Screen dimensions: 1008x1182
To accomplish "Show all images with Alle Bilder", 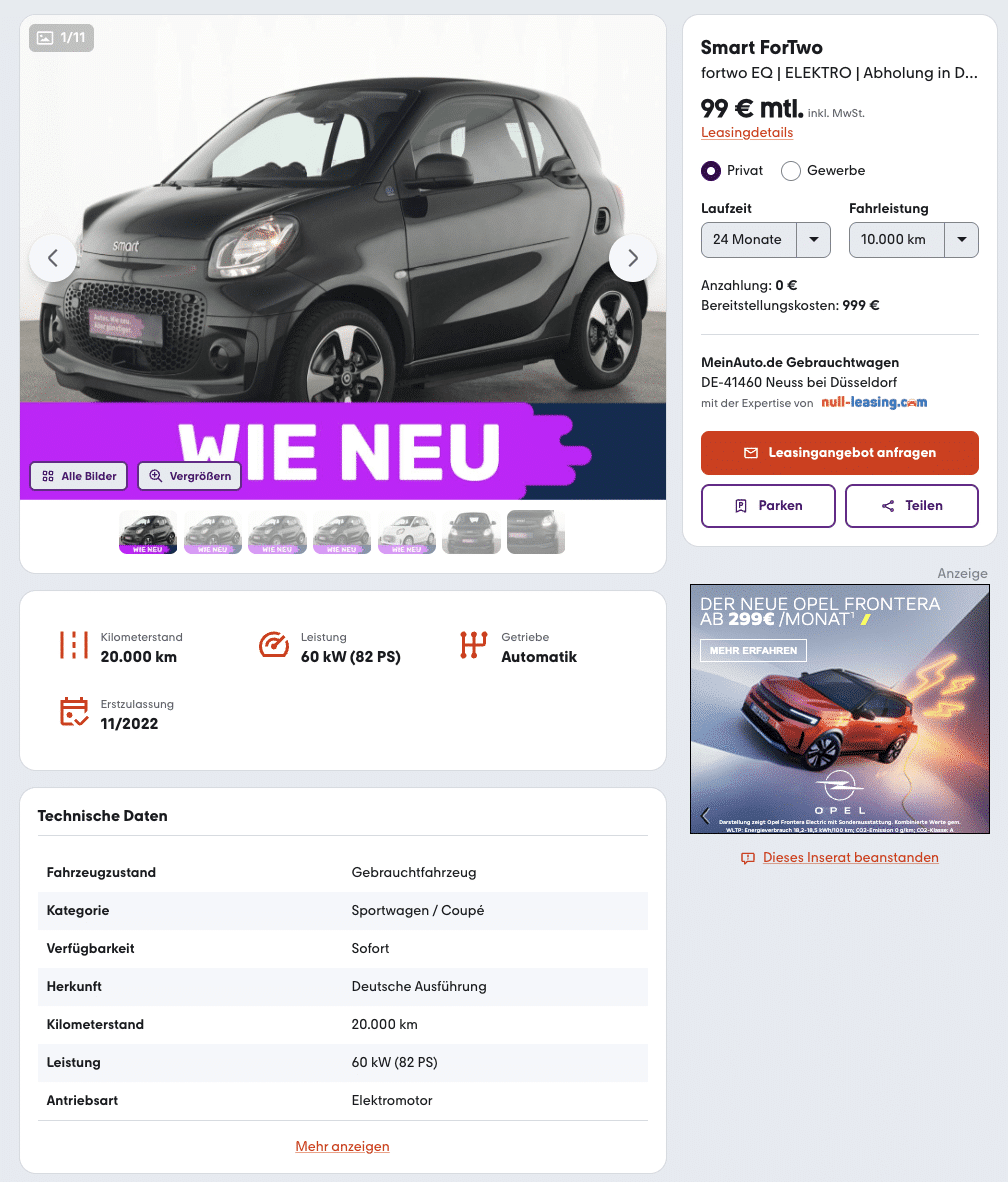I will 79,476.
